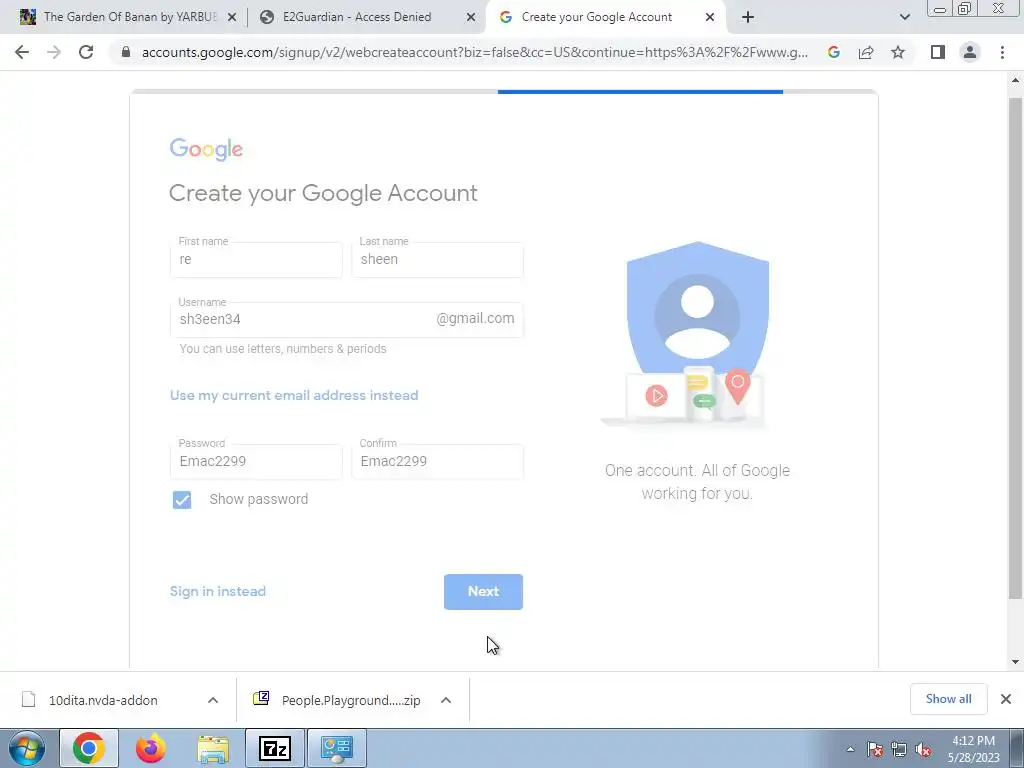The width and height of the screenshot is (1024, 768).
Task: Open the Control Panel taskbar icon
Action: point(337,748)
